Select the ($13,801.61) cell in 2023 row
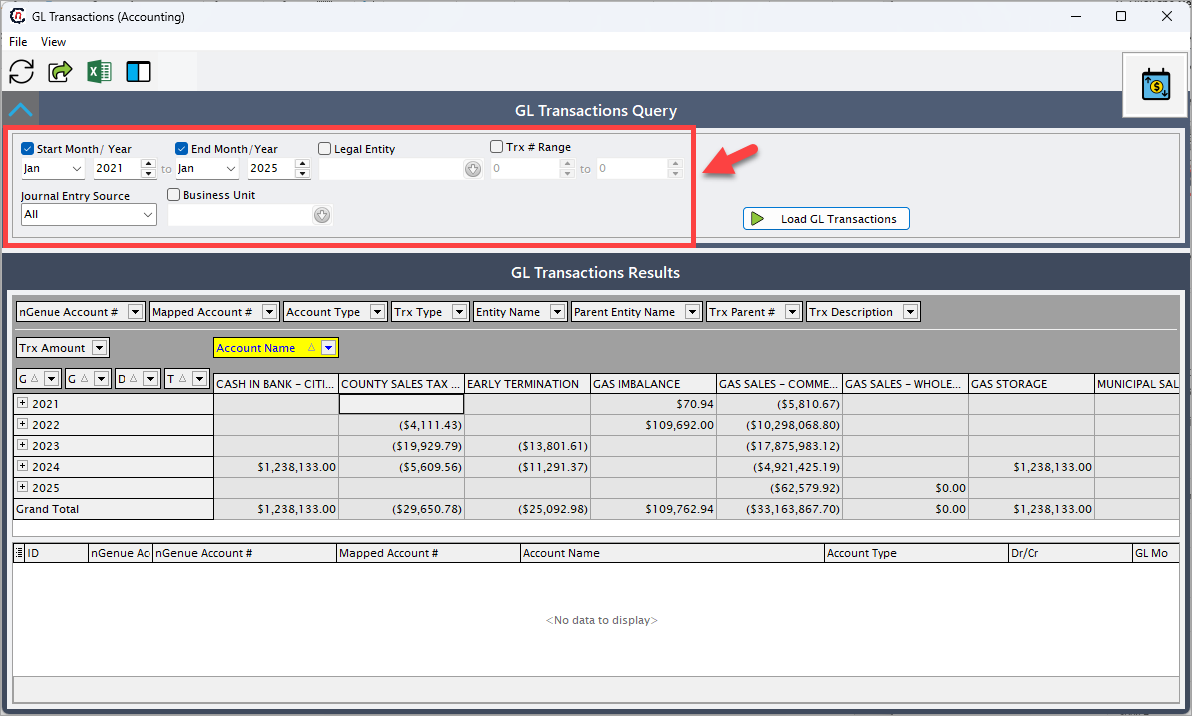This screenshot has height=716, width=1192. tap(528, 445)
